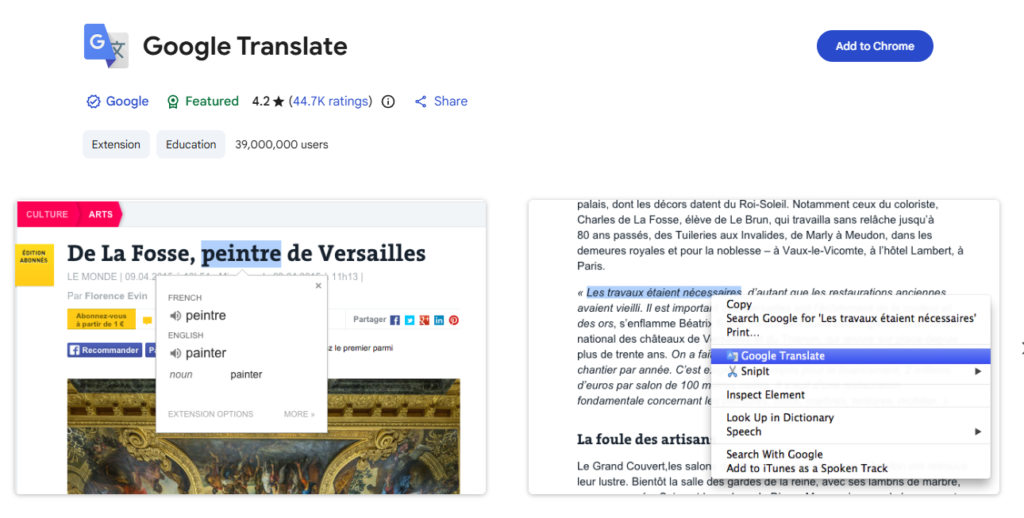Click the Abonnez-vous yellow button
The height and width of the screenshot is (518, 1024).
click(x=101, y=319)
